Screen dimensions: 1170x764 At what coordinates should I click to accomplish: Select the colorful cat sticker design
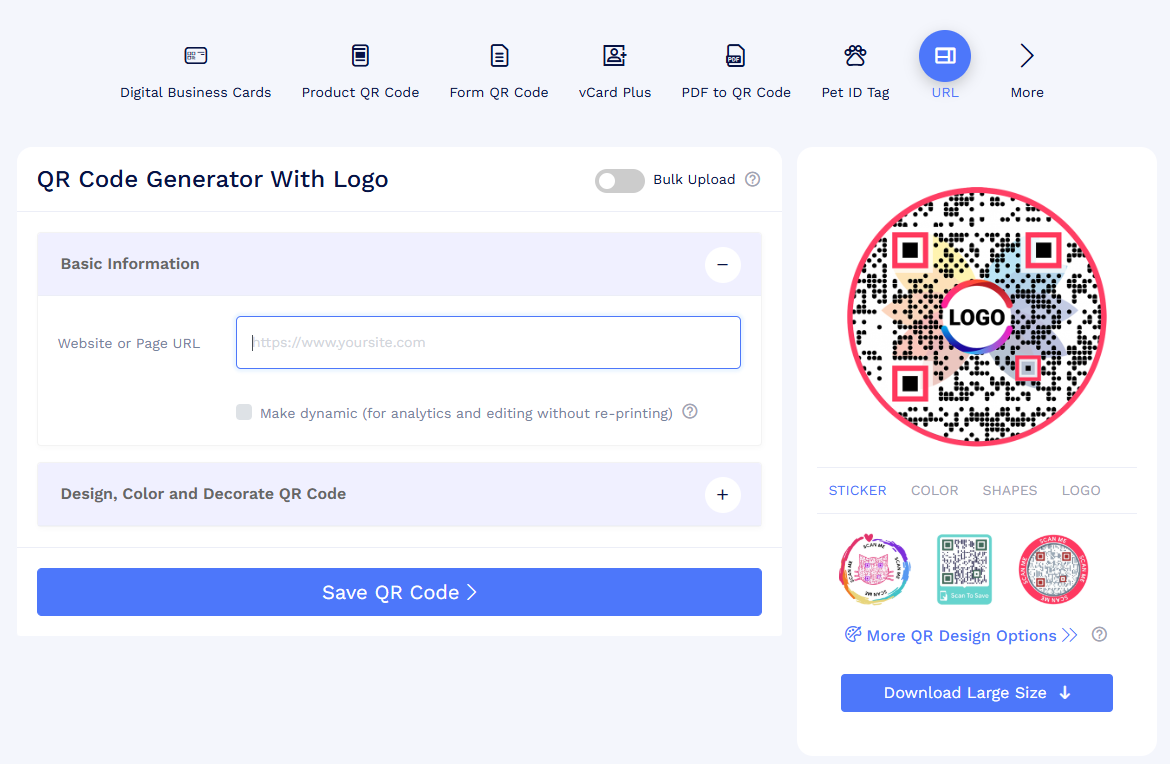tap(875, 569)
